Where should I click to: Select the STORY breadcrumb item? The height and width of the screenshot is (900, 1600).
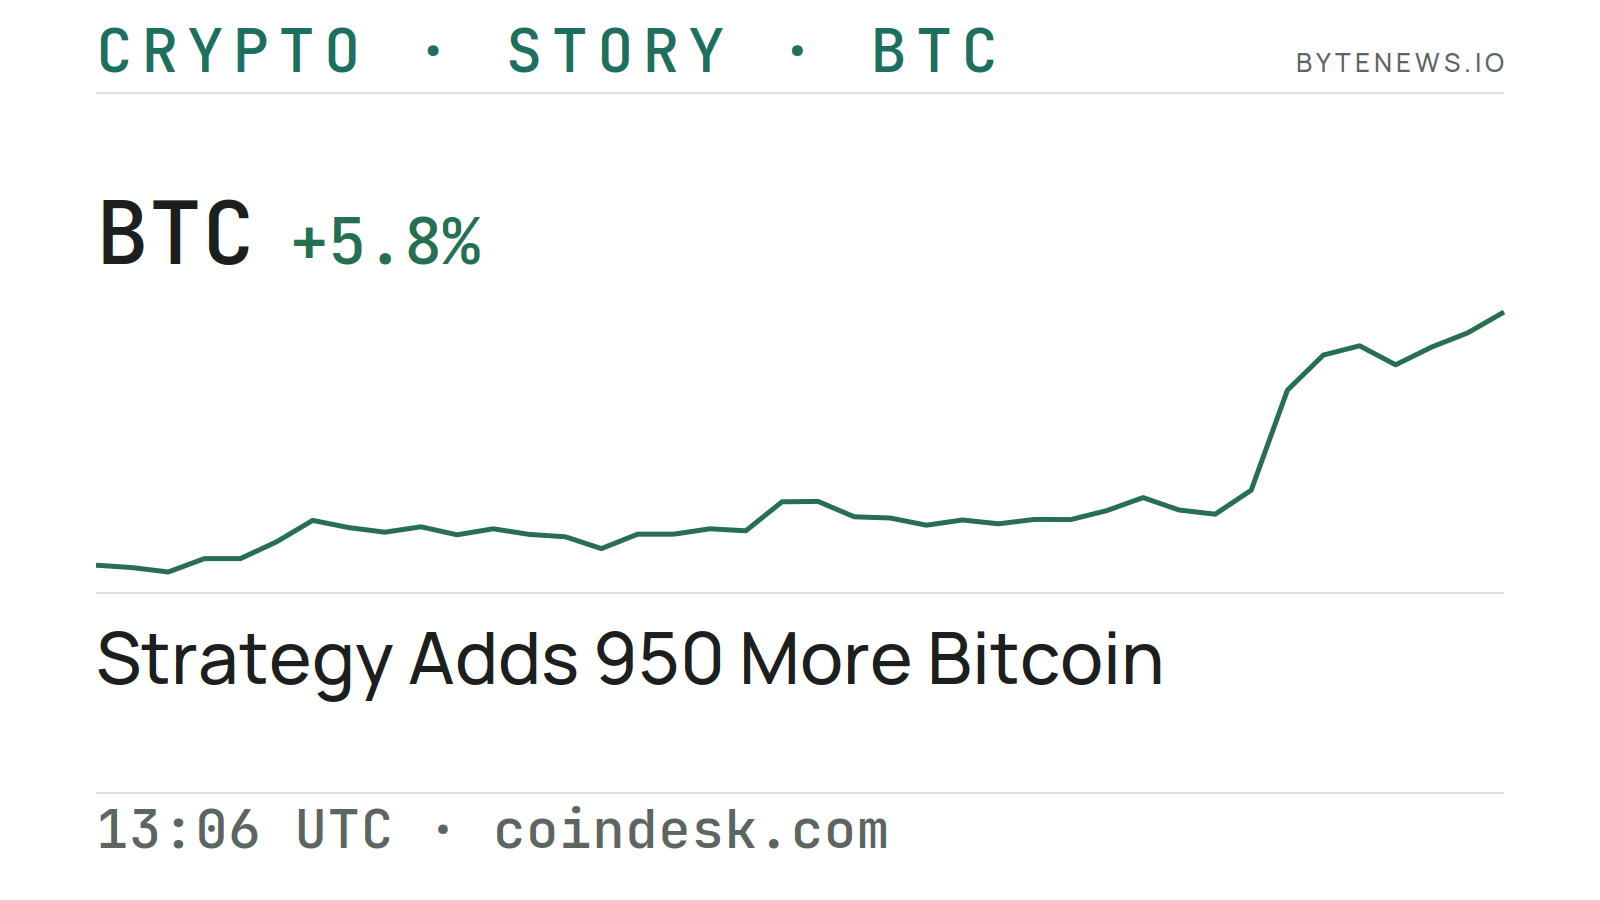coord(616,51)
